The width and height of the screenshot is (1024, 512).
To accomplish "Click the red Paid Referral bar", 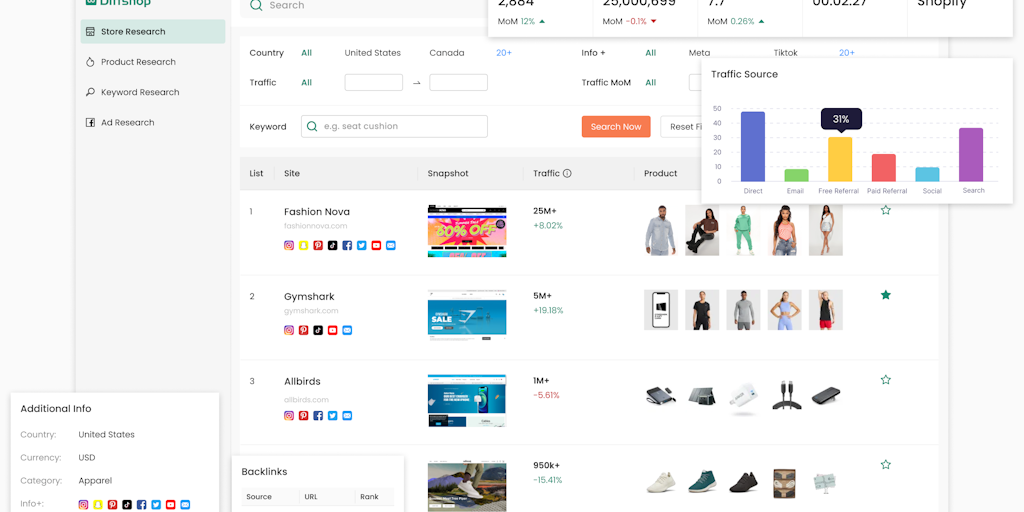I will 884,168.
